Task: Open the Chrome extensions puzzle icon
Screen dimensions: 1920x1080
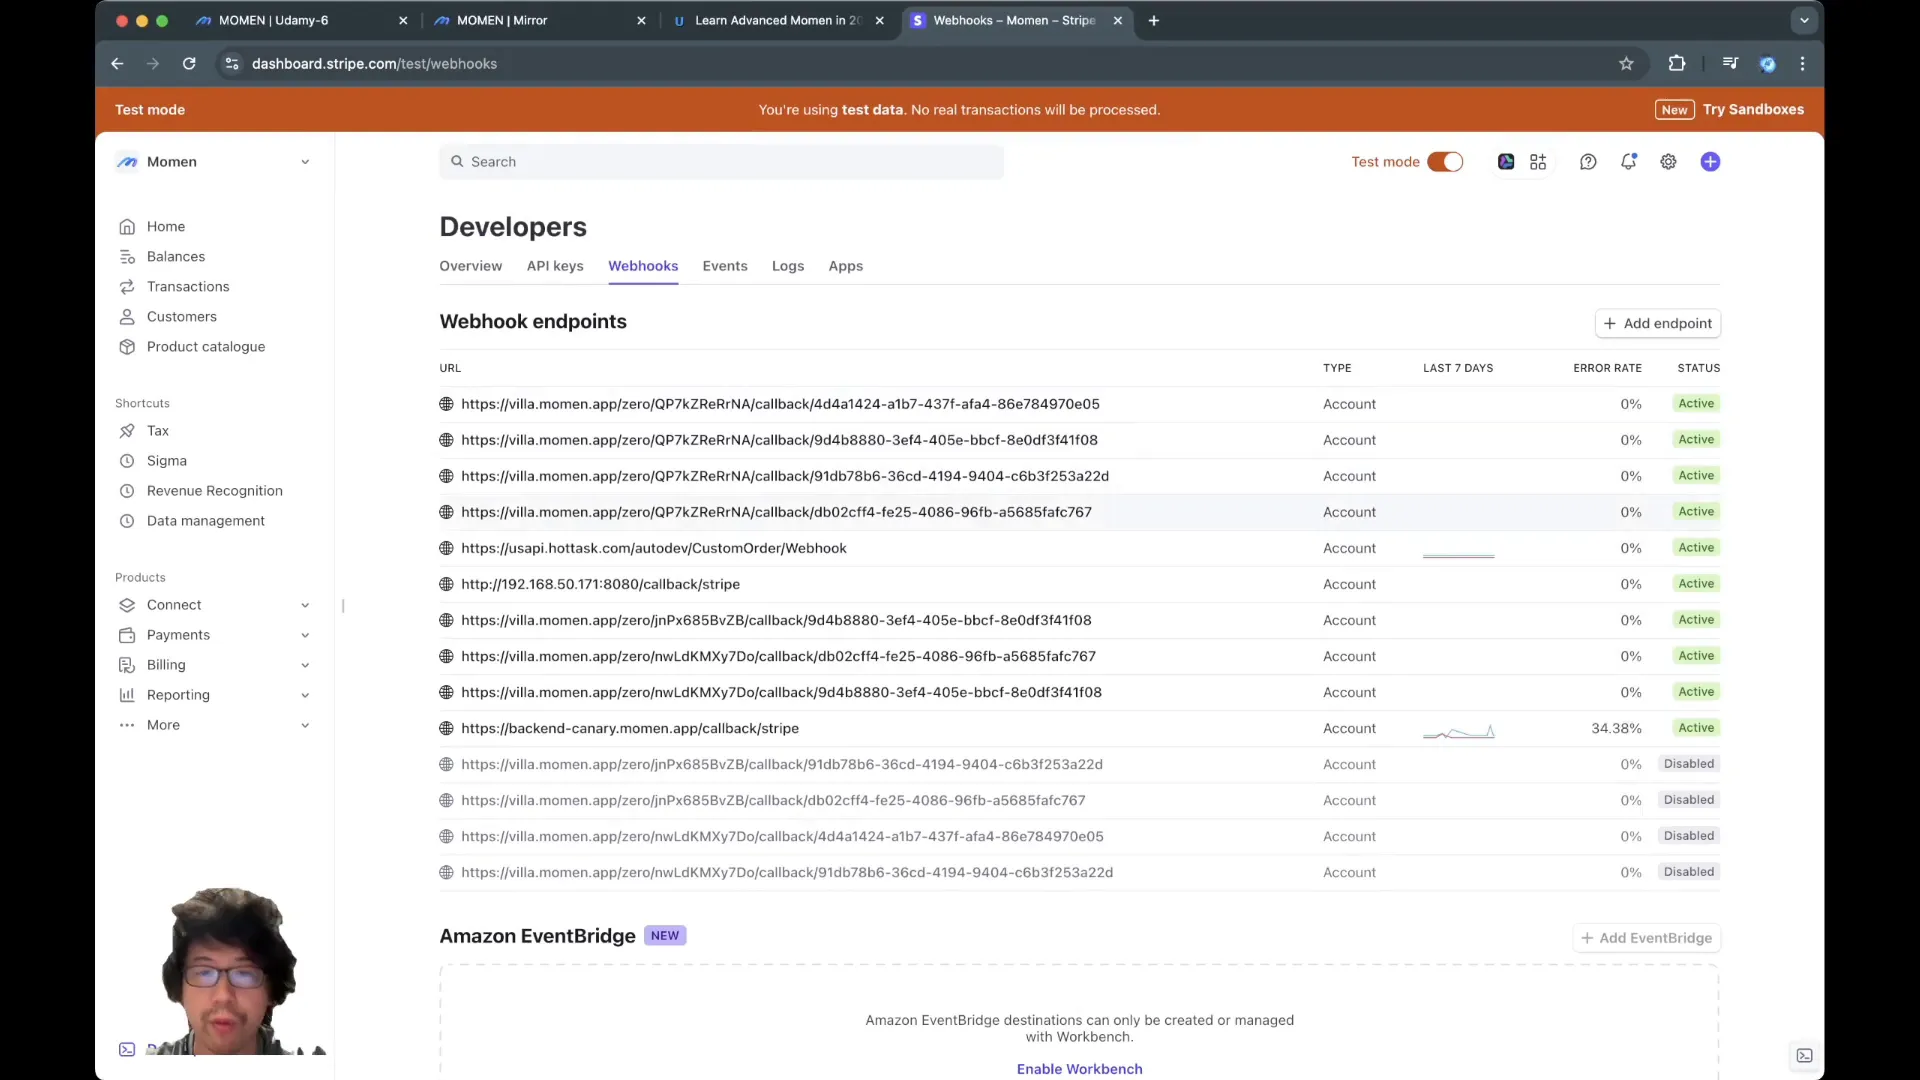Action: pyautogui.click(x=1677, y=64)
